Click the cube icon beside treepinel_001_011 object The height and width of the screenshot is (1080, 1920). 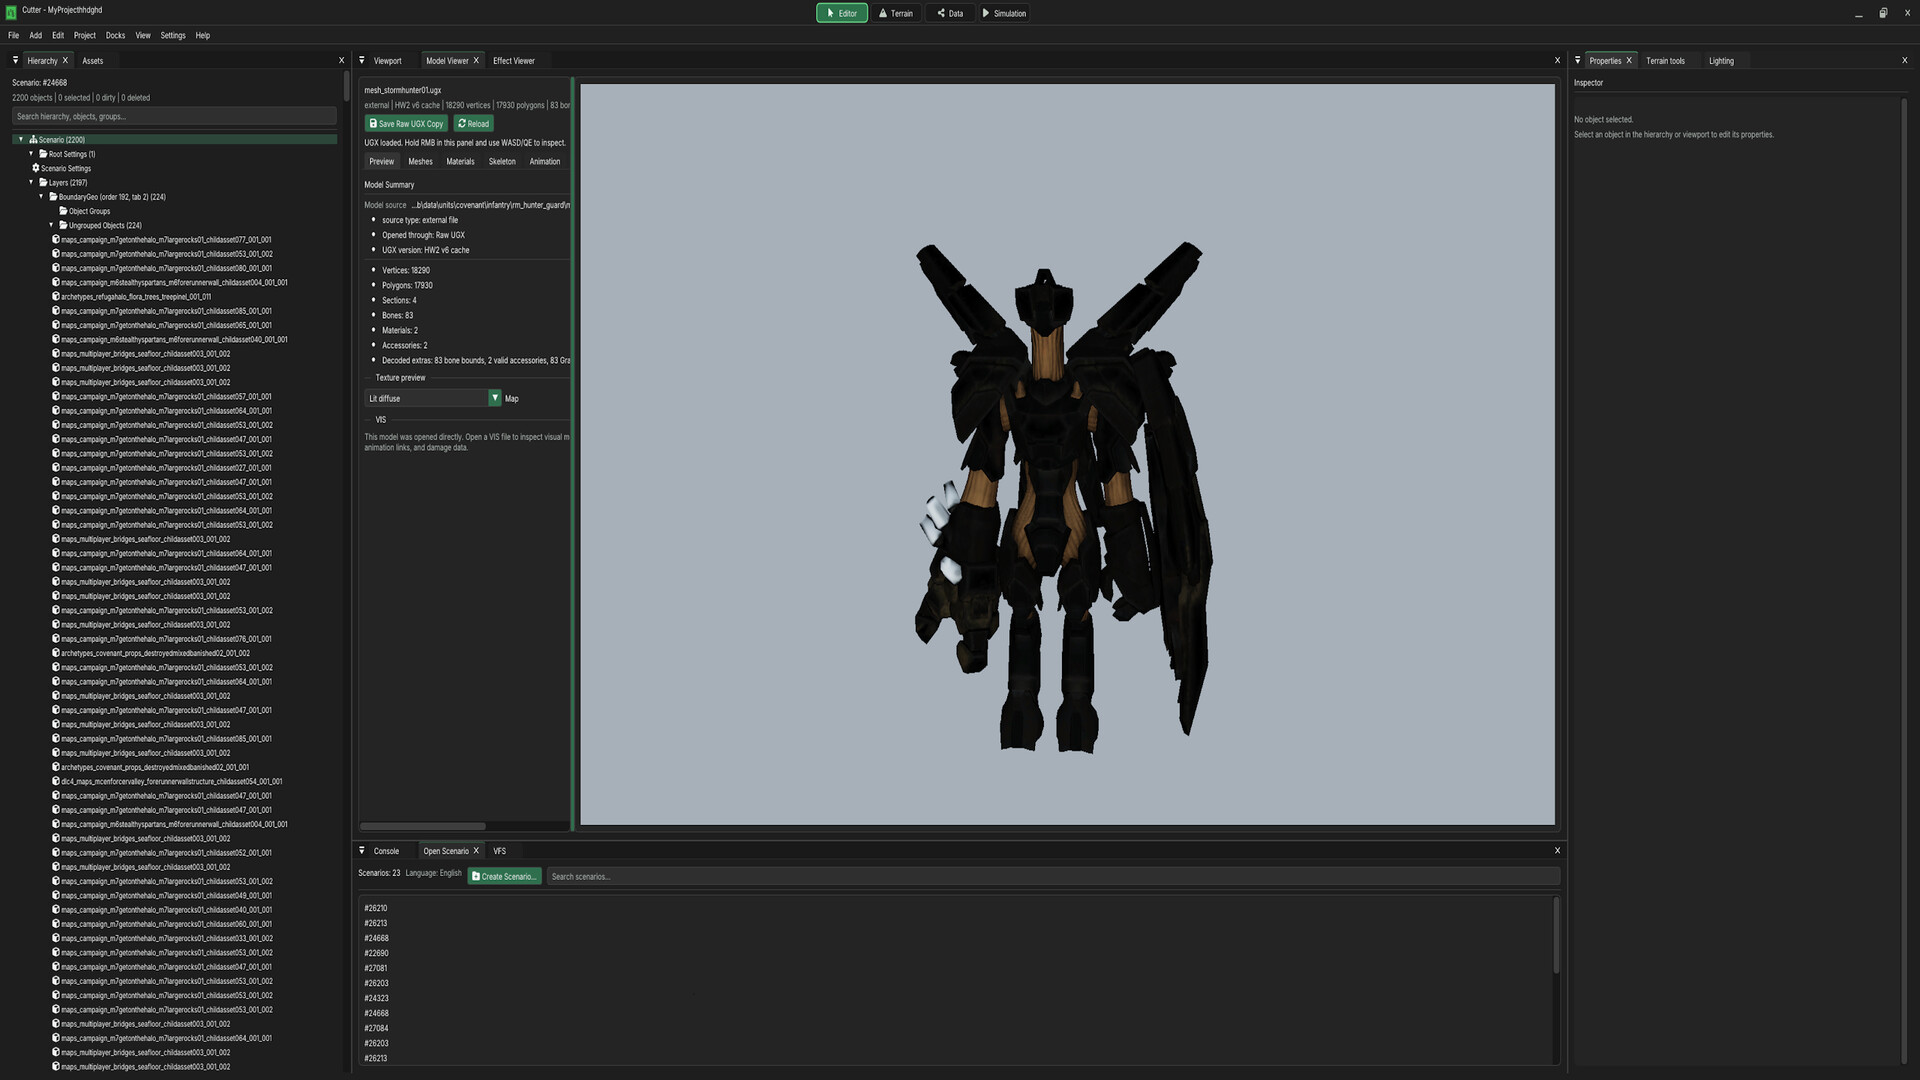click(56, 297)
